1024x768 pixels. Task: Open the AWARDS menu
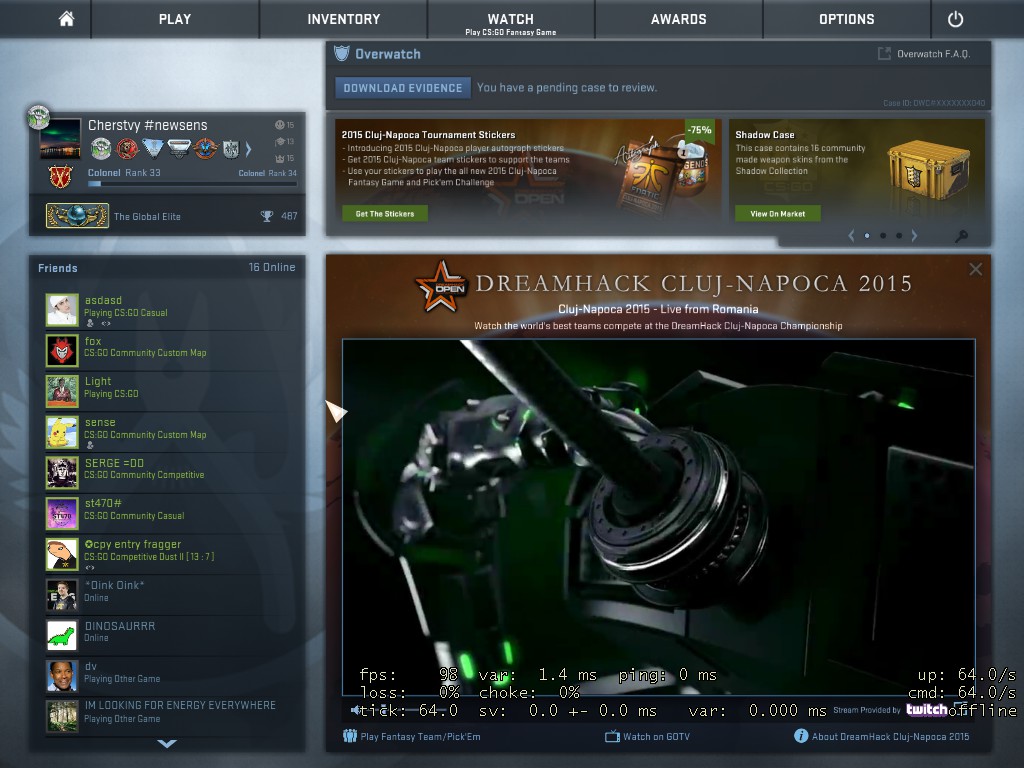[x=679, y=19]
